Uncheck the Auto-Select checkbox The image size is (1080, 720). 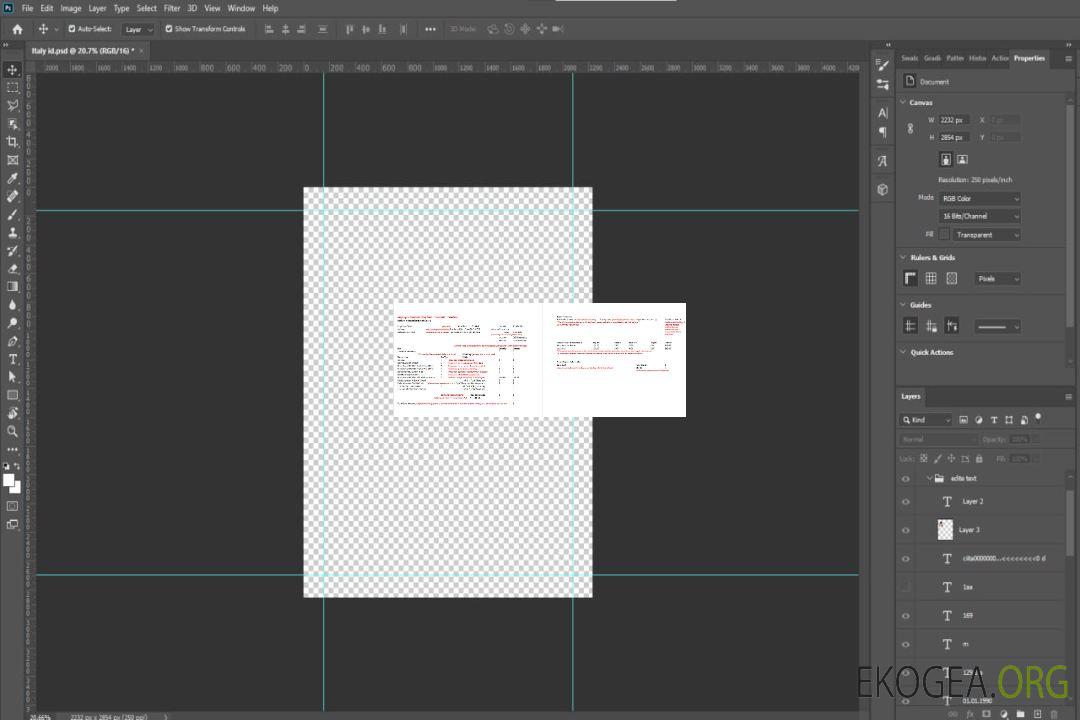click(72, 29)
